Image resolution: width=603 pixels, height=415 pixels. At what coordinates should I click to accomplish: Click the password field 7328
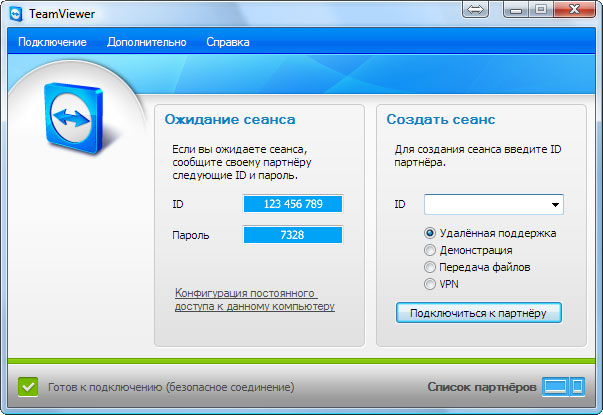tap(293, 235)
